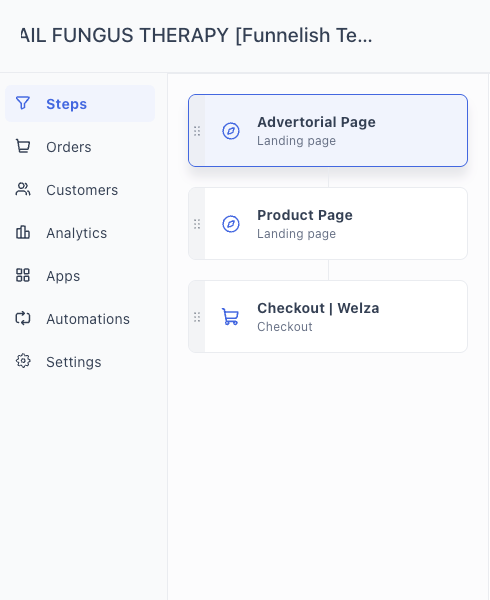Viewport: 490px width, 600px height.
Task: Click the cart icon beside Orders
Action: coord(23,147)
